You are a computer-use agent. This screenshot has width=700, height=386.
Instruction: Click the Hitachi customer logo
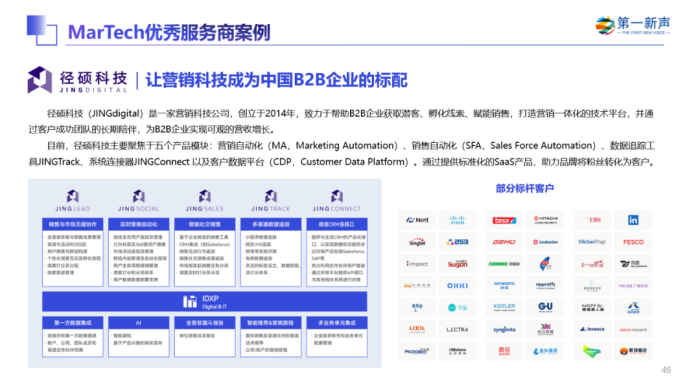(x=546, y=220)
